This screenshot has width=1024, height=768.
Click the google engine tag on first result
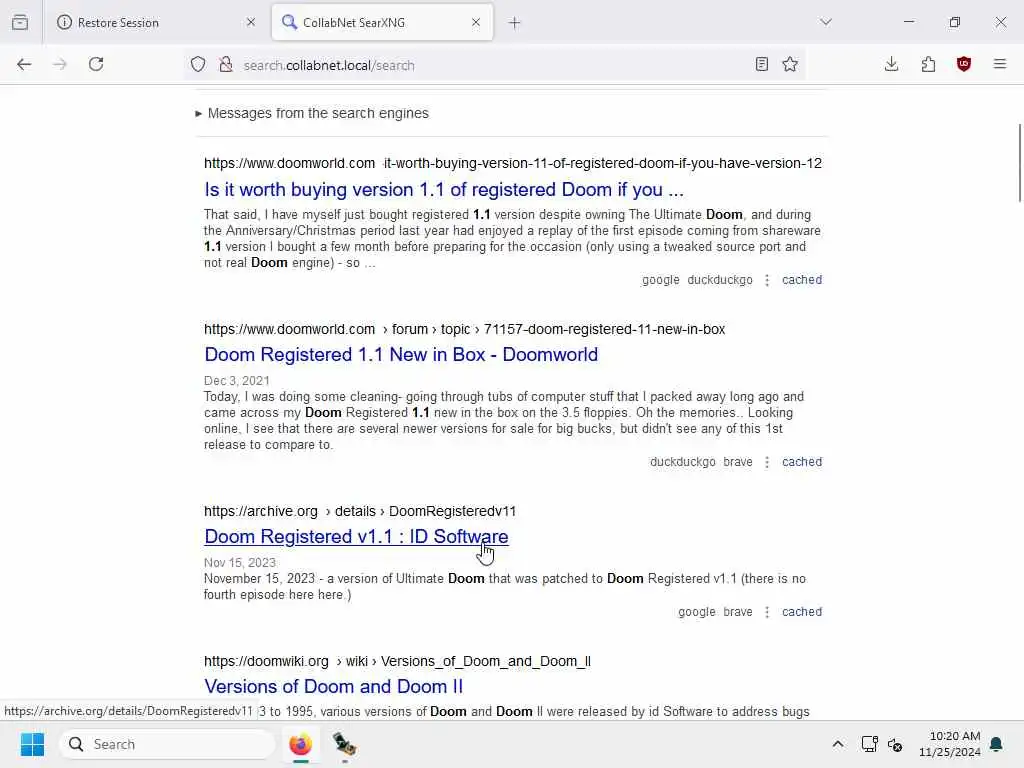(x=660, y=280)
